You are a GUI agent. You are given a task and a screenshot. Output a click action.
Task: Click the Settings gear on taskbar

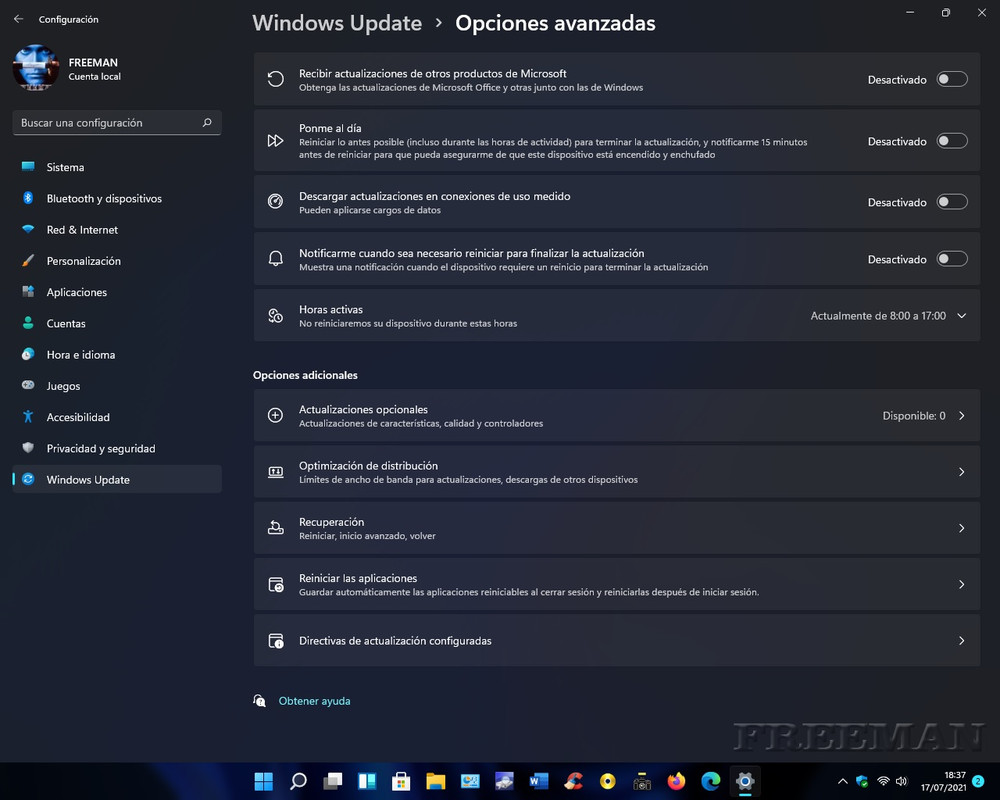(x=745, y=781)
